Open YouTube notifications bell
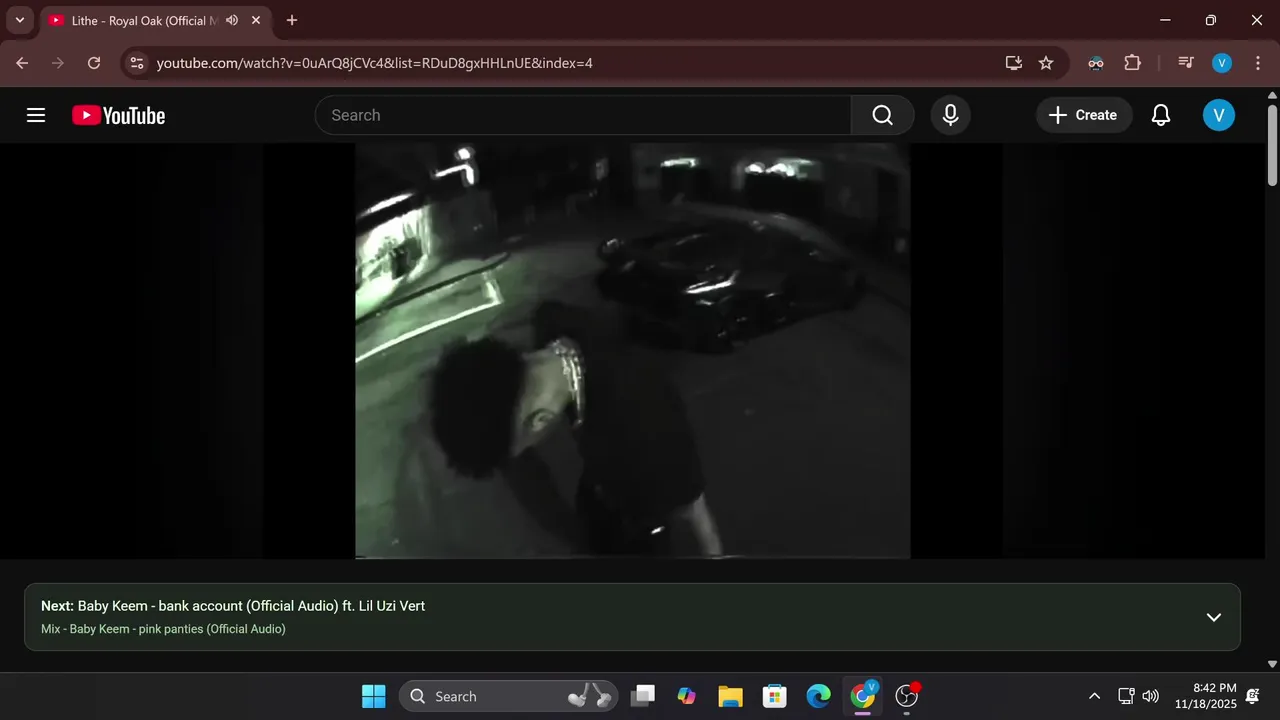Screen dimensions: 1280x720 [1161, 115]
